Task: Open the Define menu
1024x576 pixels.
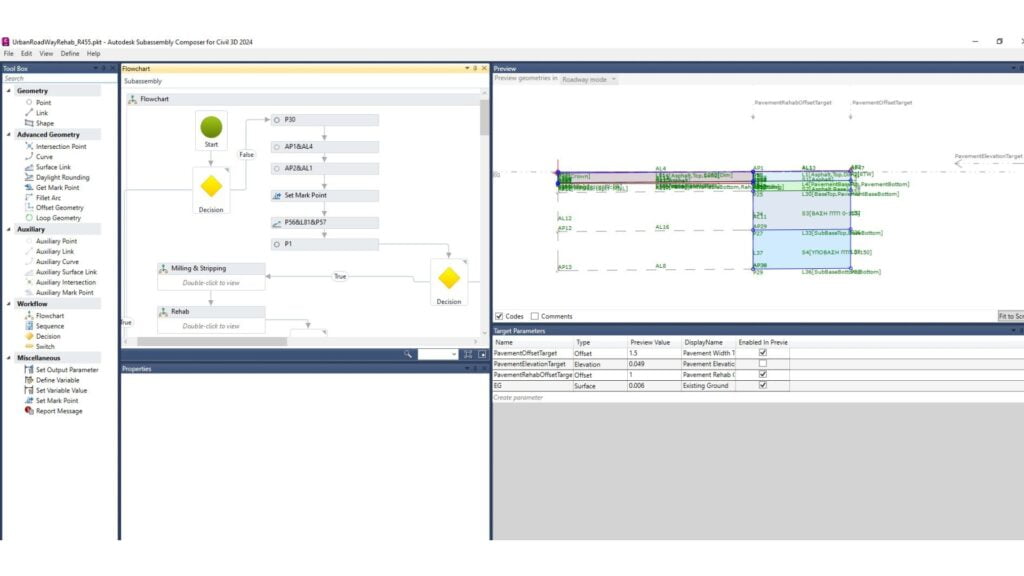Action: coord(70,53)
